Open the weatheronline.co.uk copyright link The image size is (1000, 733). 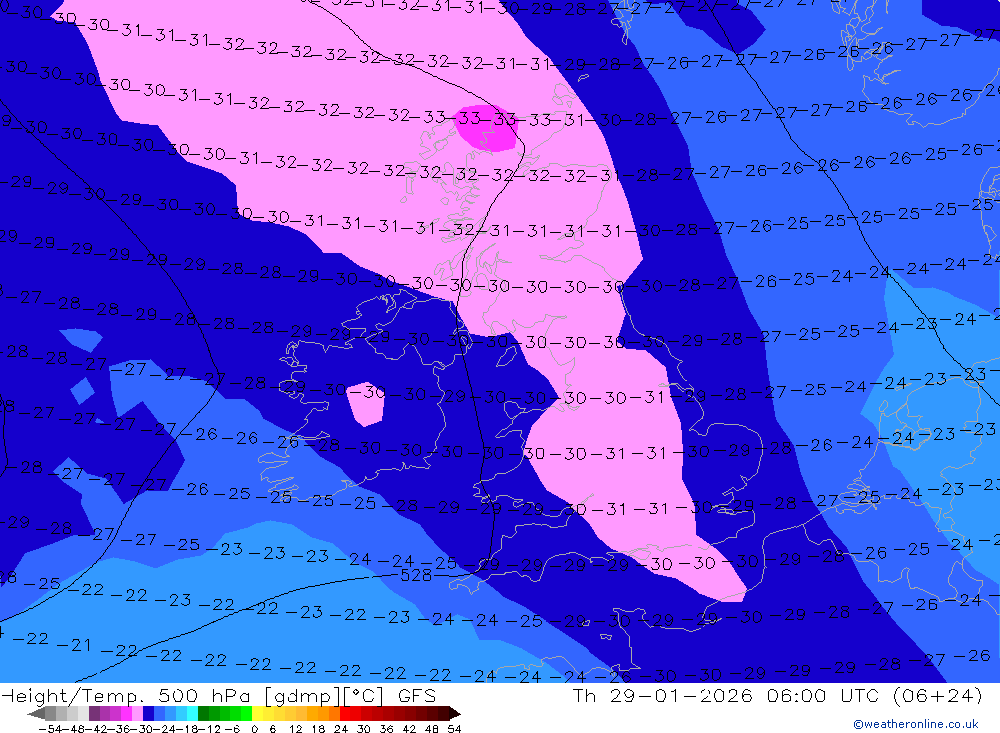[916, 724]
